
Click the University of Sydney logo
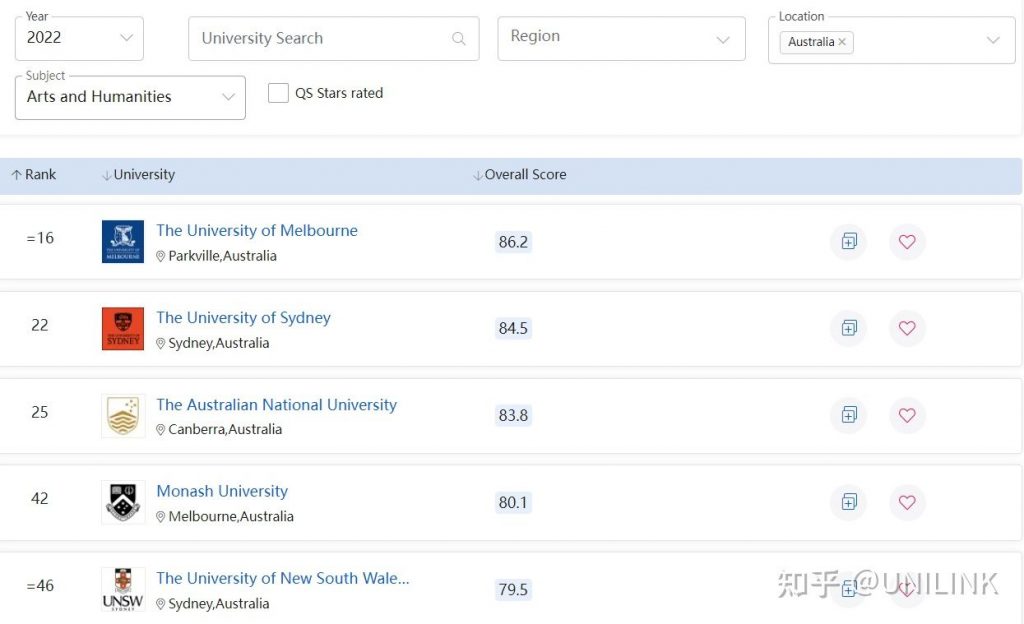[123, 328]
